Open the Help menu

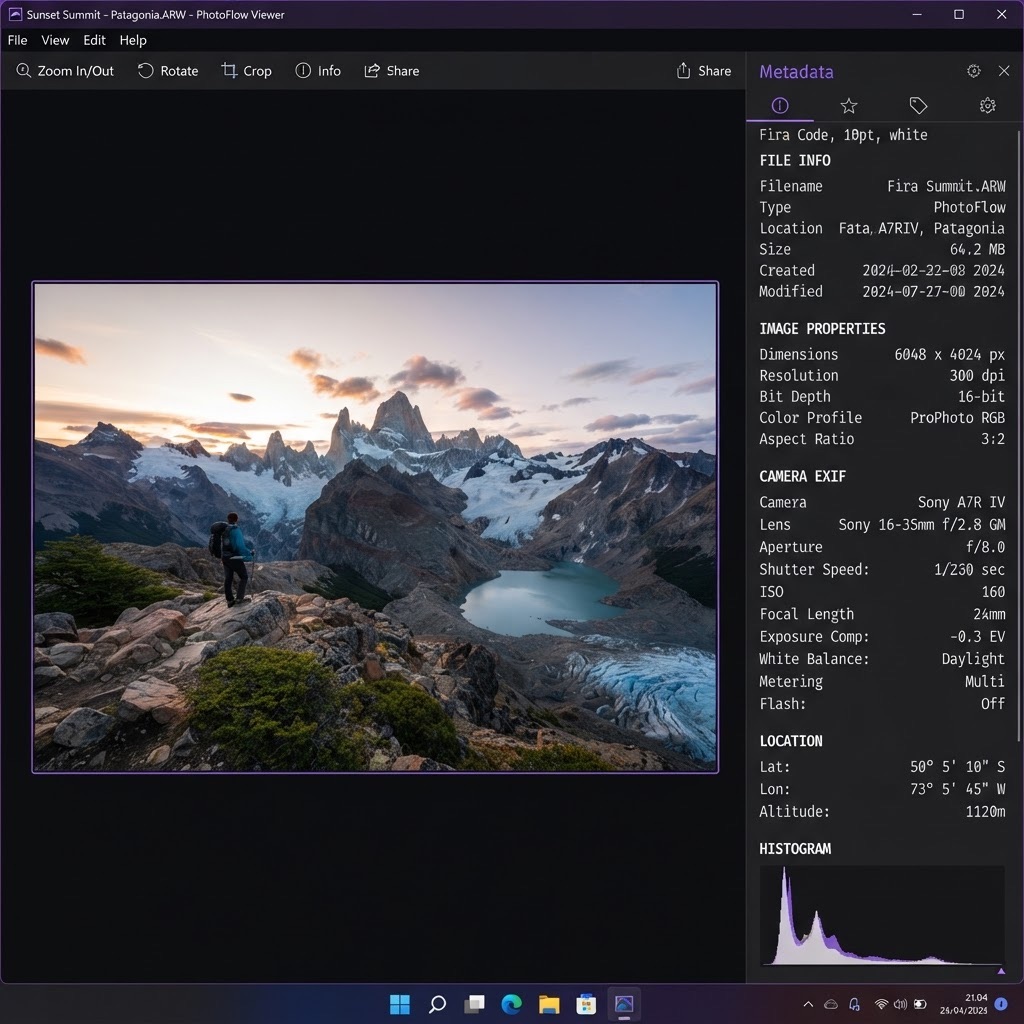[133, 40]
